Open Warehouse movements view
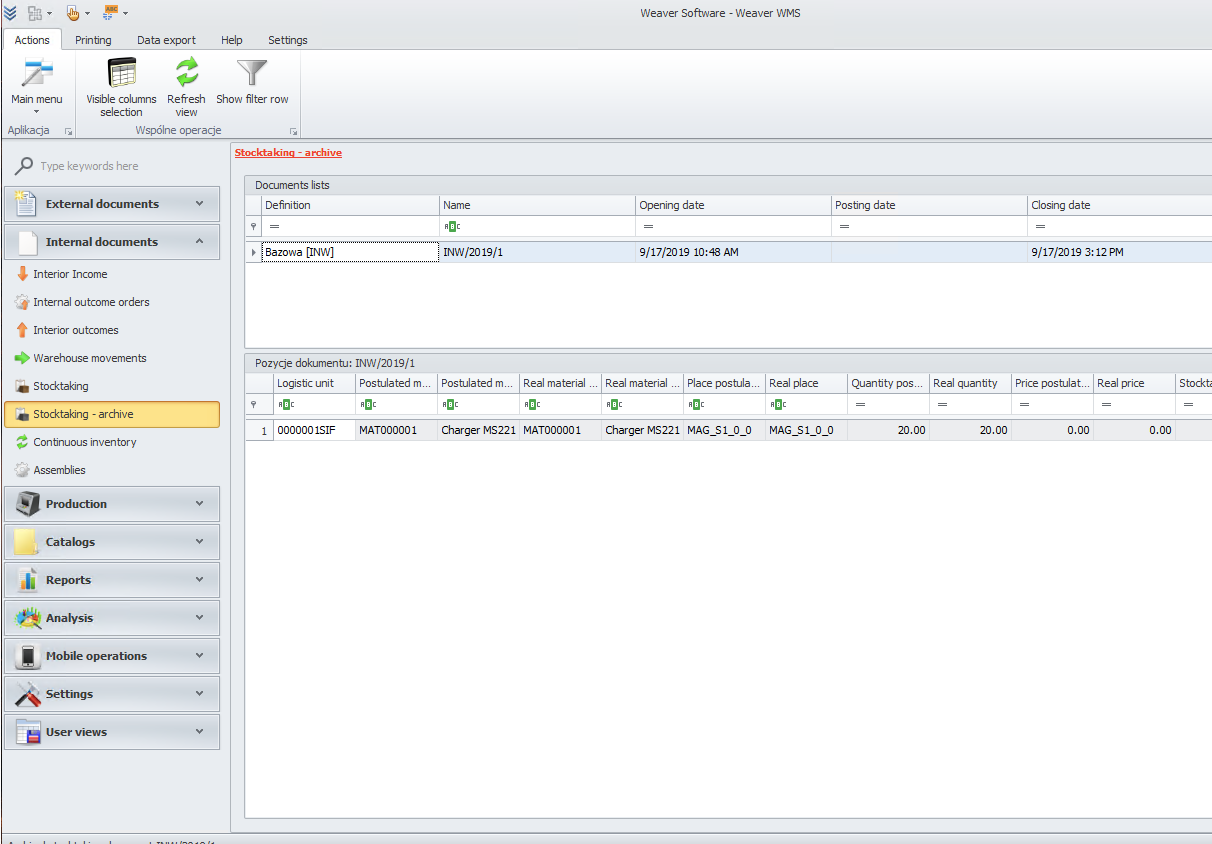Screen dimensions: 1212x844 (90, 358)
